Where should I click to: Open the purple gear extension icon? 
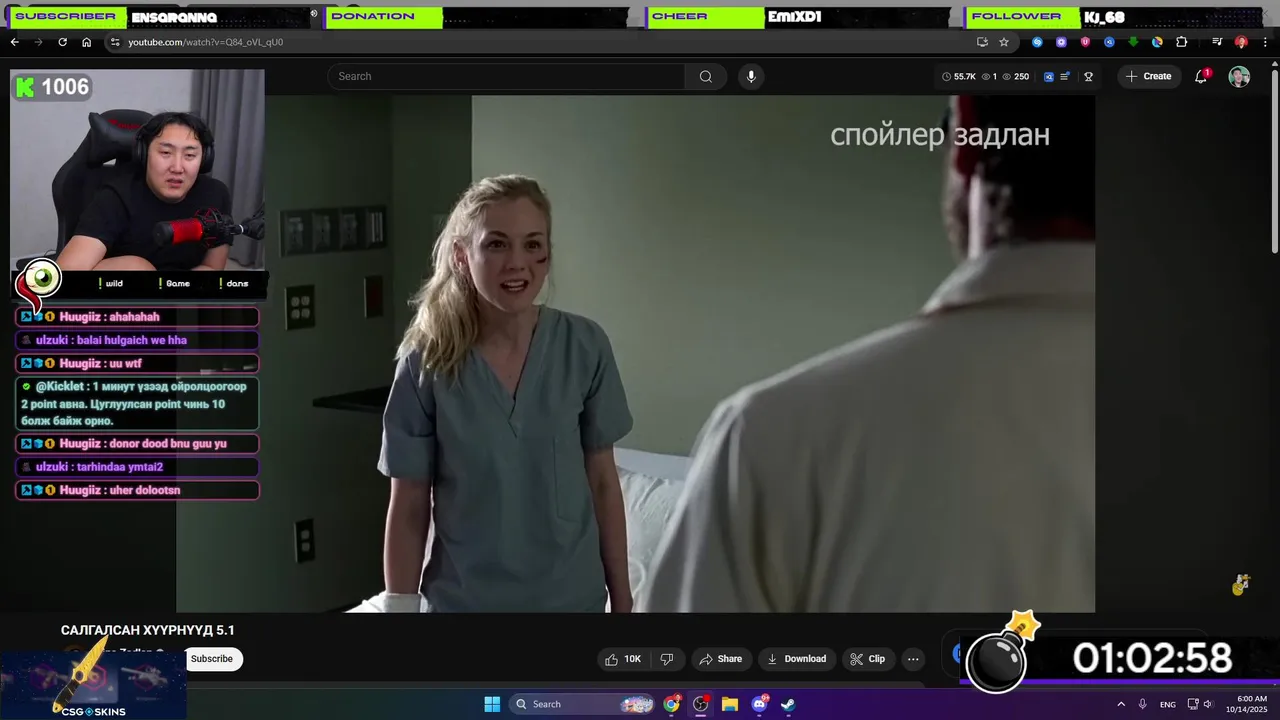click(x=1061, y=42)
